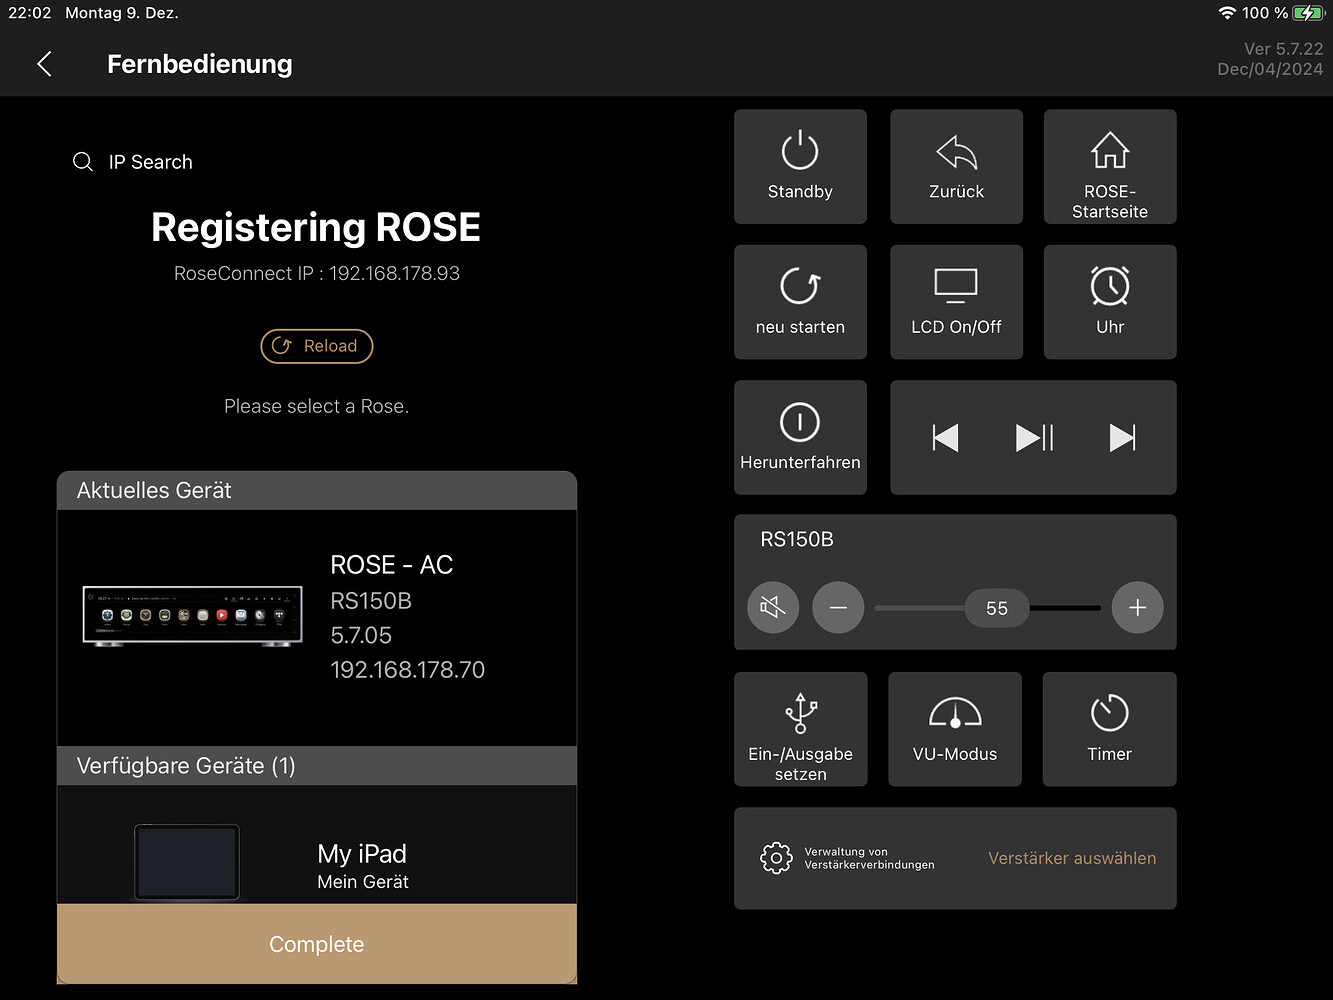The width and height of the screenshot is (1333, 1000).
Task: Skip to previous track
Action: (x=945, y=437)
